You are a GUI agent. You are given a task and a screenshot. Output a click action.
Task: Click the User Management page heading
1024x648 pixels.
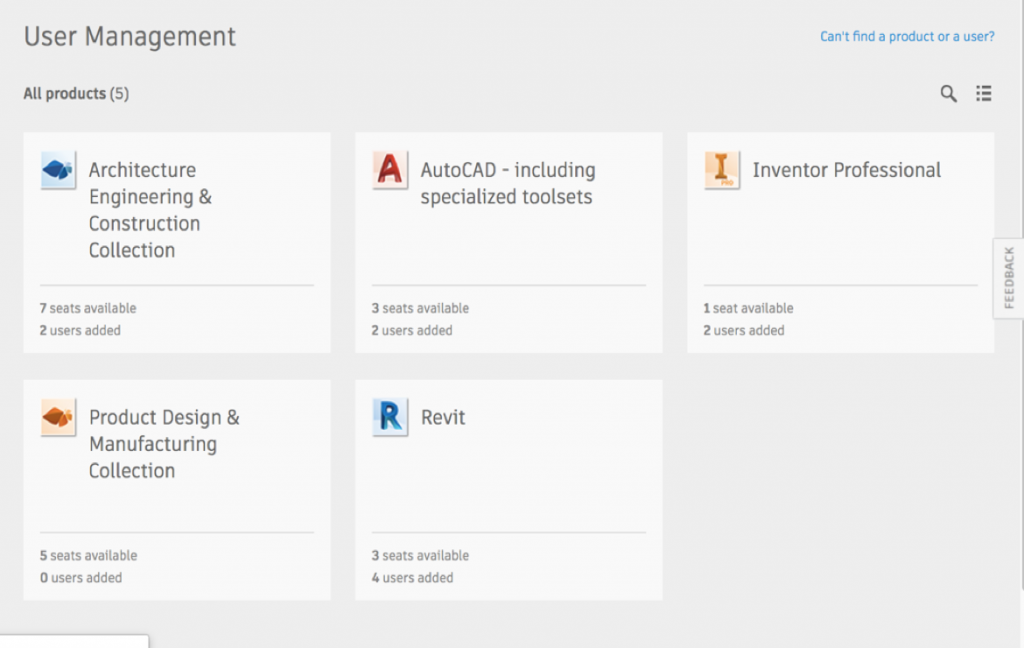coord(129,37)
